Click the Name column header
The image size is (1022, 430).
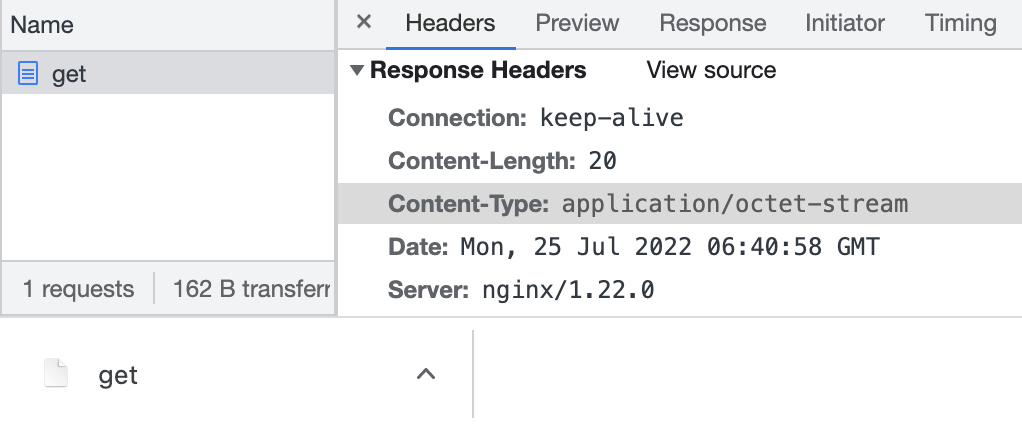pyautogui.click(x=42, y=25)
